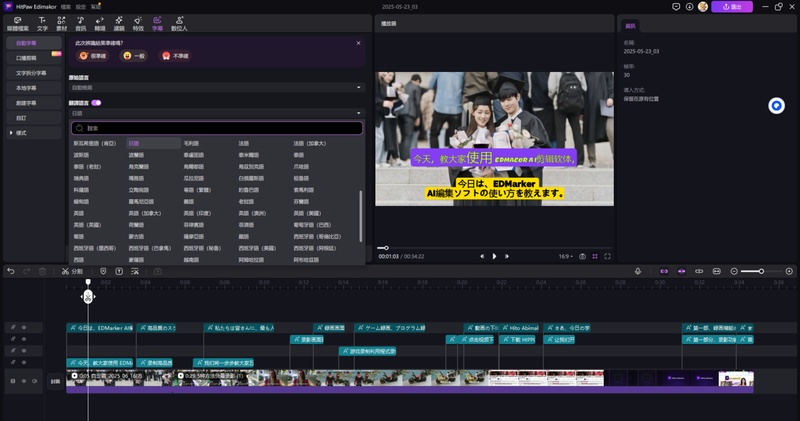Screen dimensions: 800x421
Task: Switch to the 本地字幕 local subtitles tab
Action: [x=32, y=88]
